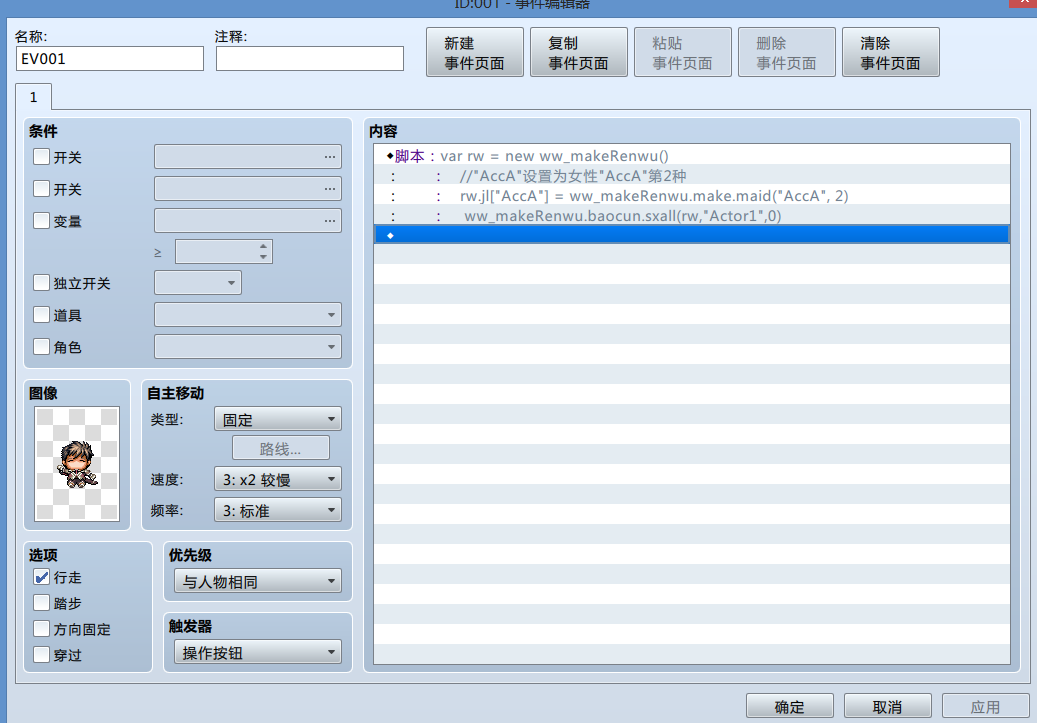Select the ww_makeRenwu.baocun.sxall script line

[692, 216]
